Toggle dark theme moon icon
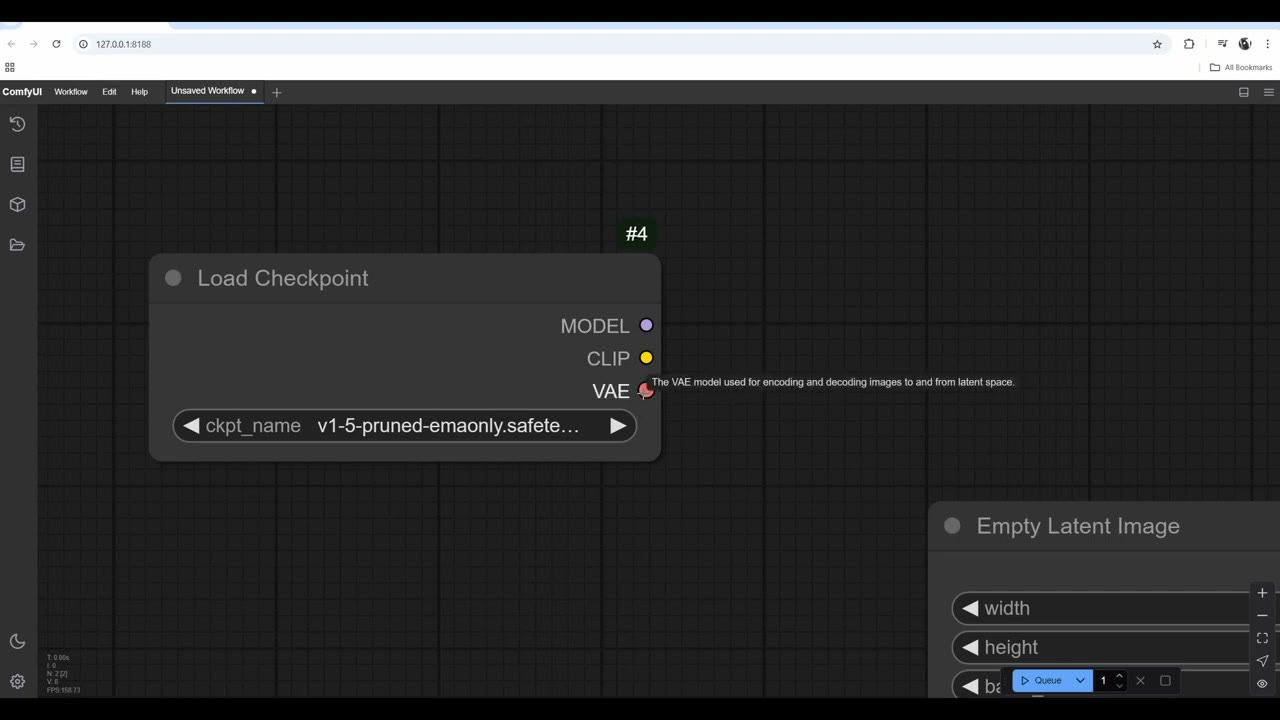This screenshot has width=1280, height=720. pos(17,641)
